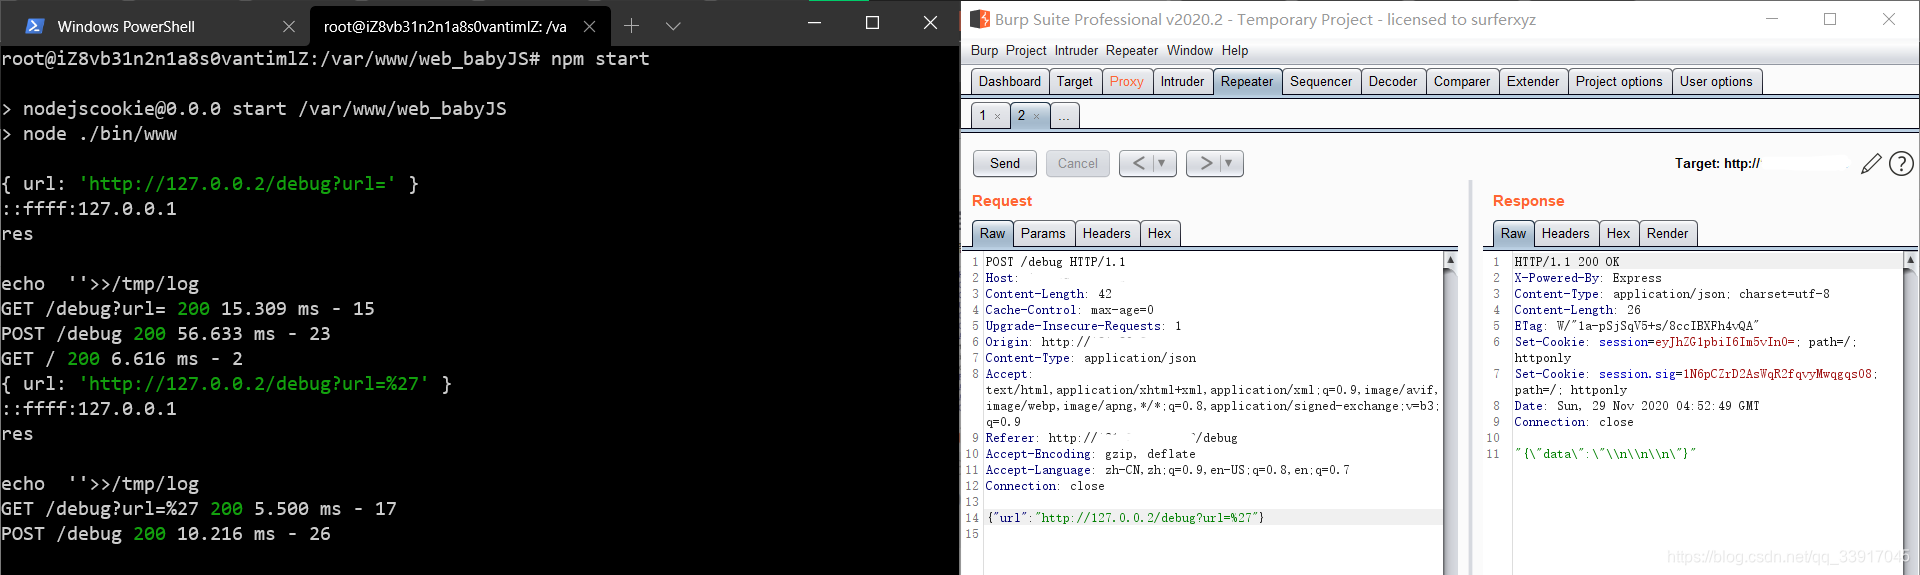
Task: Switch to the Sequencer tab
Action: click(1320, 81)
